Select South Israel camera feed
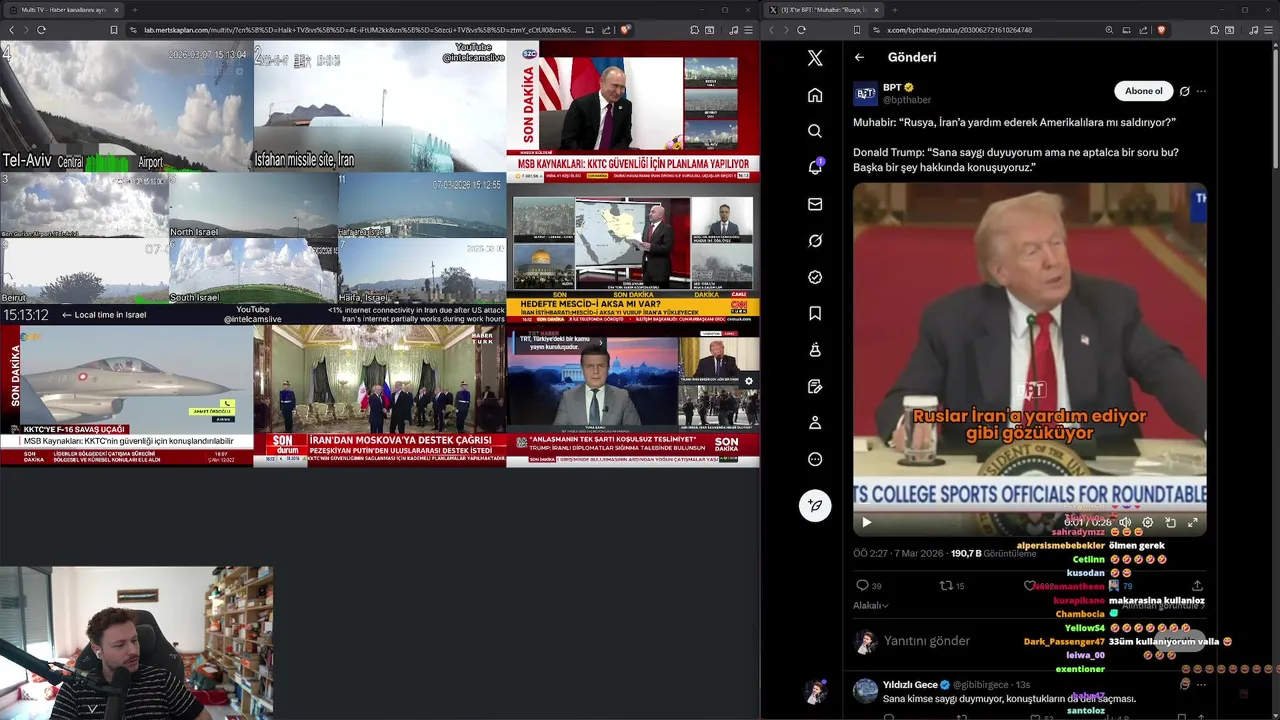The image size is (1280, 720). coord(253,271)
